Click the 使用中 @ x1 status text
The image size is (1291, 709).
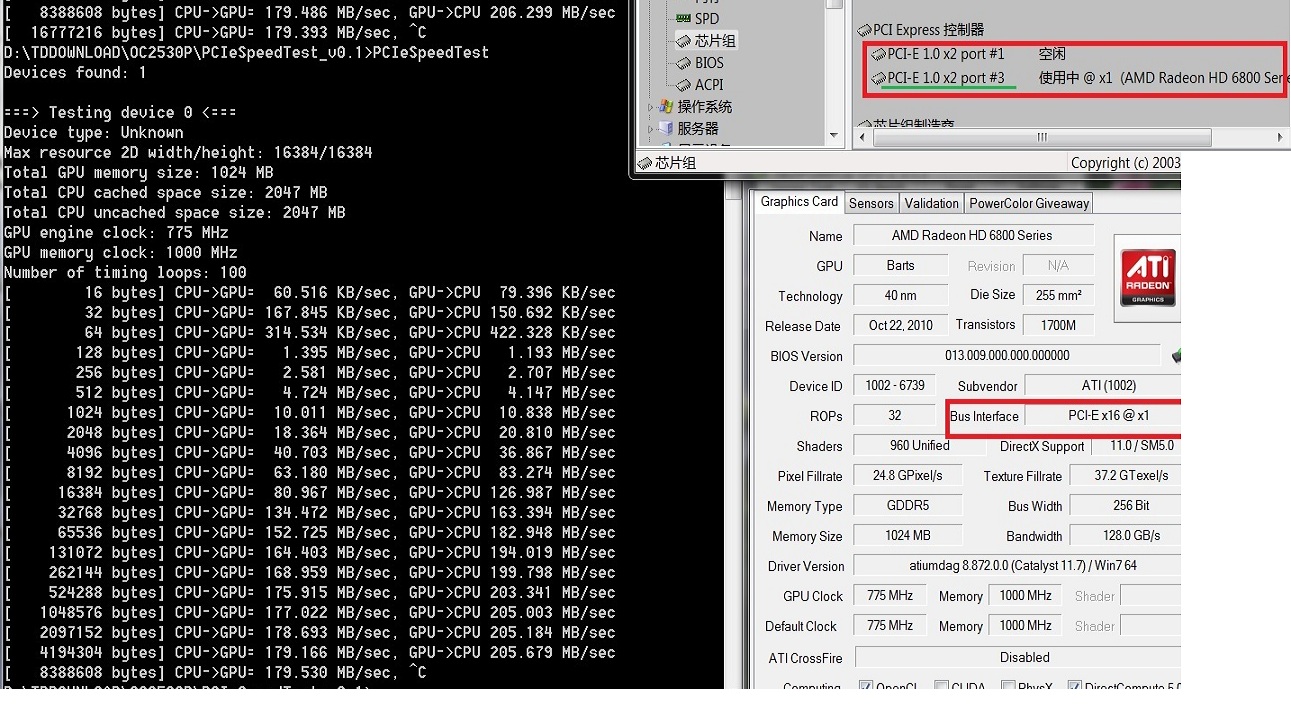click(1075, 78)
